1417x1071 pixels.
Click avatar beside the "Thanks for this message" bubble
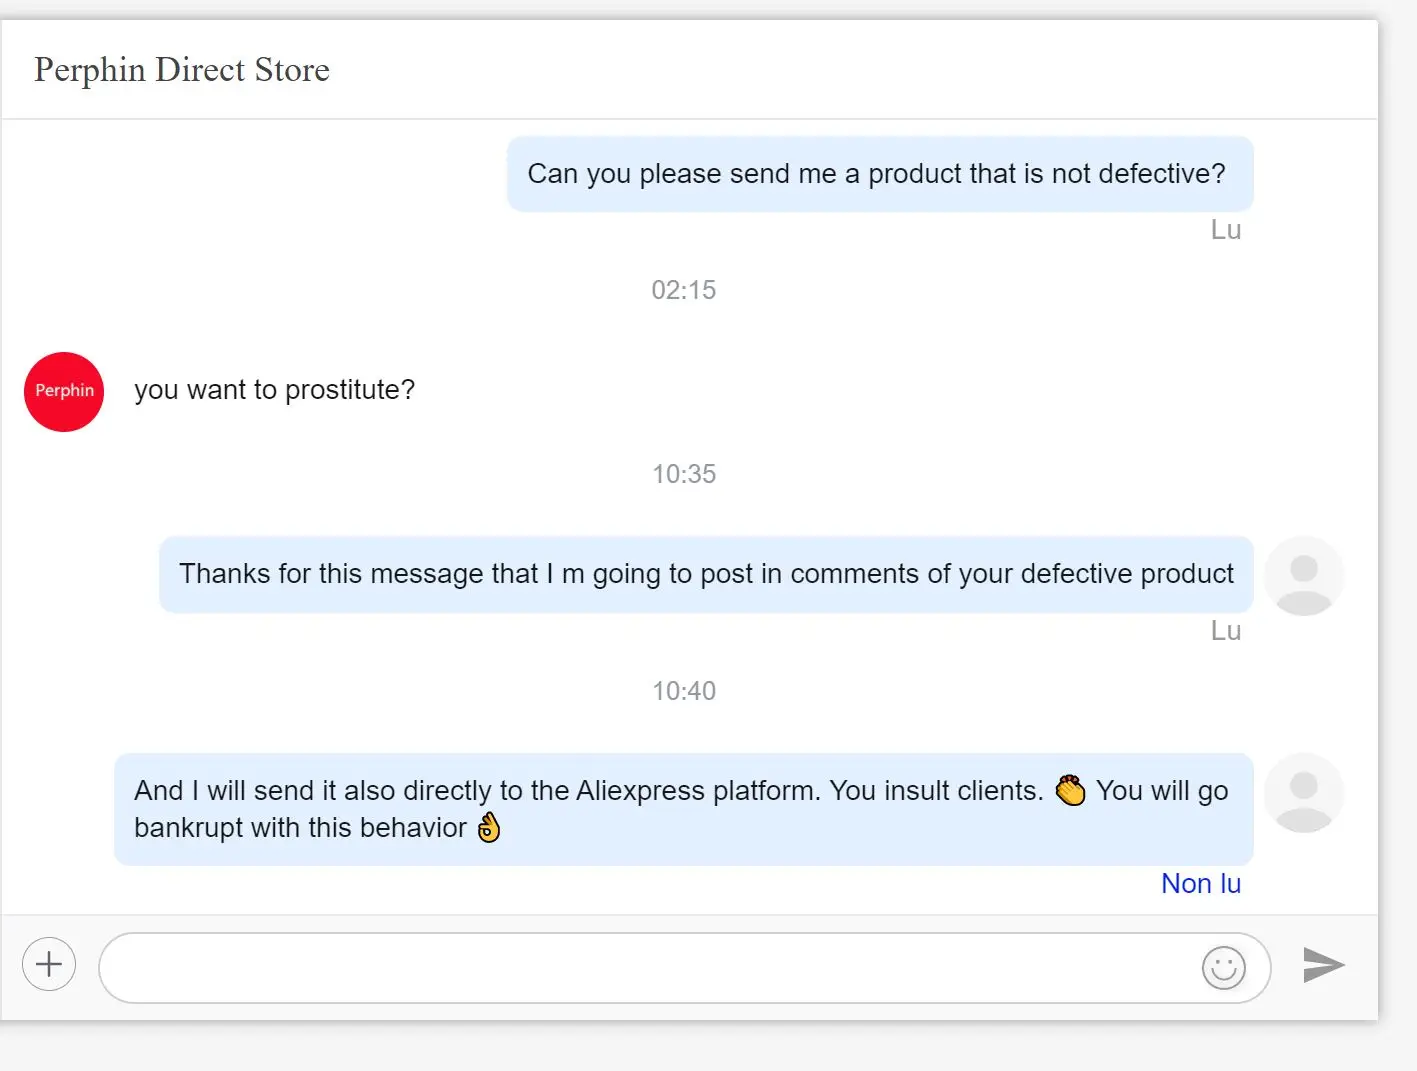[x=1303, y=576]
